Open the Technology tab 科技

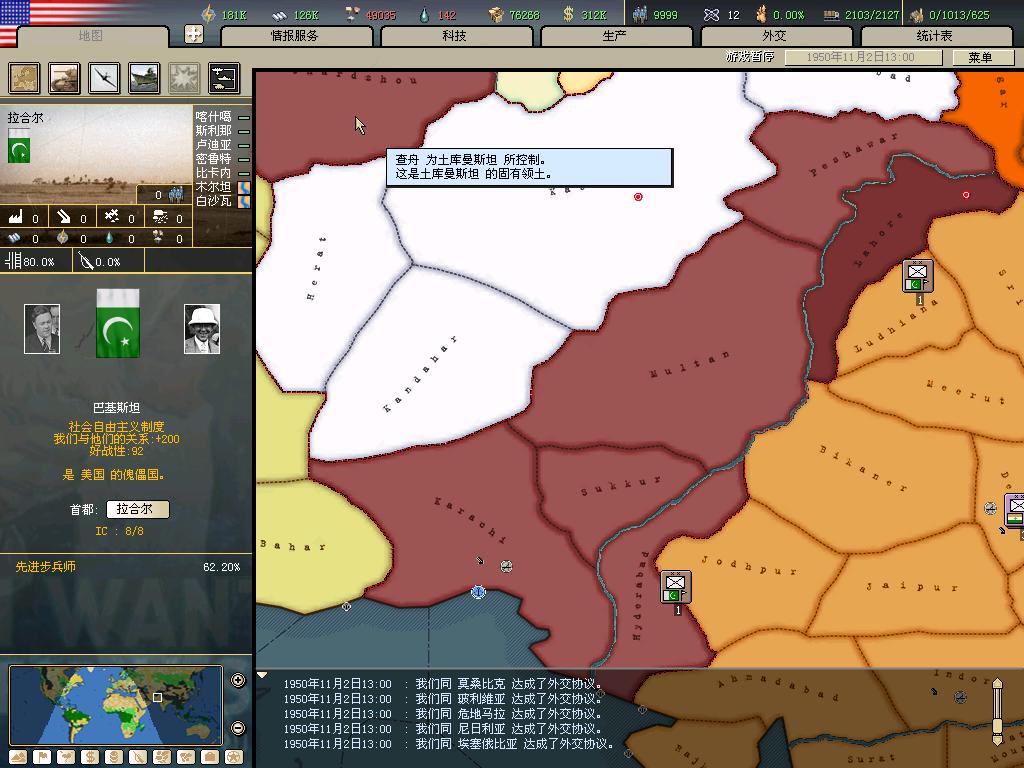(456, 36)
